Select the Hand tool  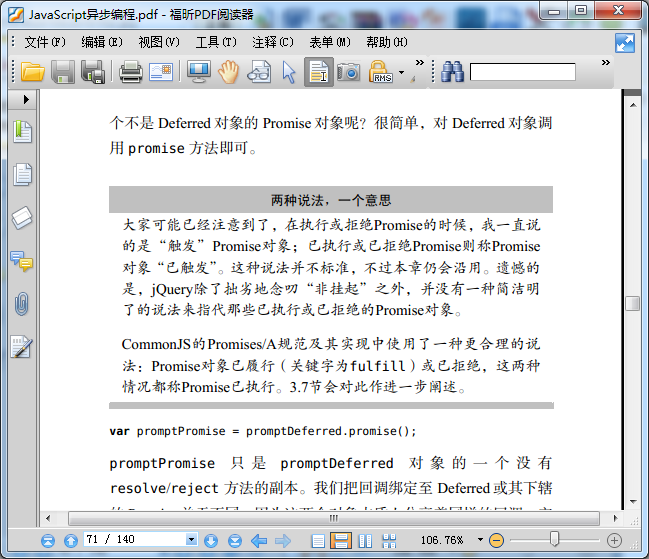(228, 72)
